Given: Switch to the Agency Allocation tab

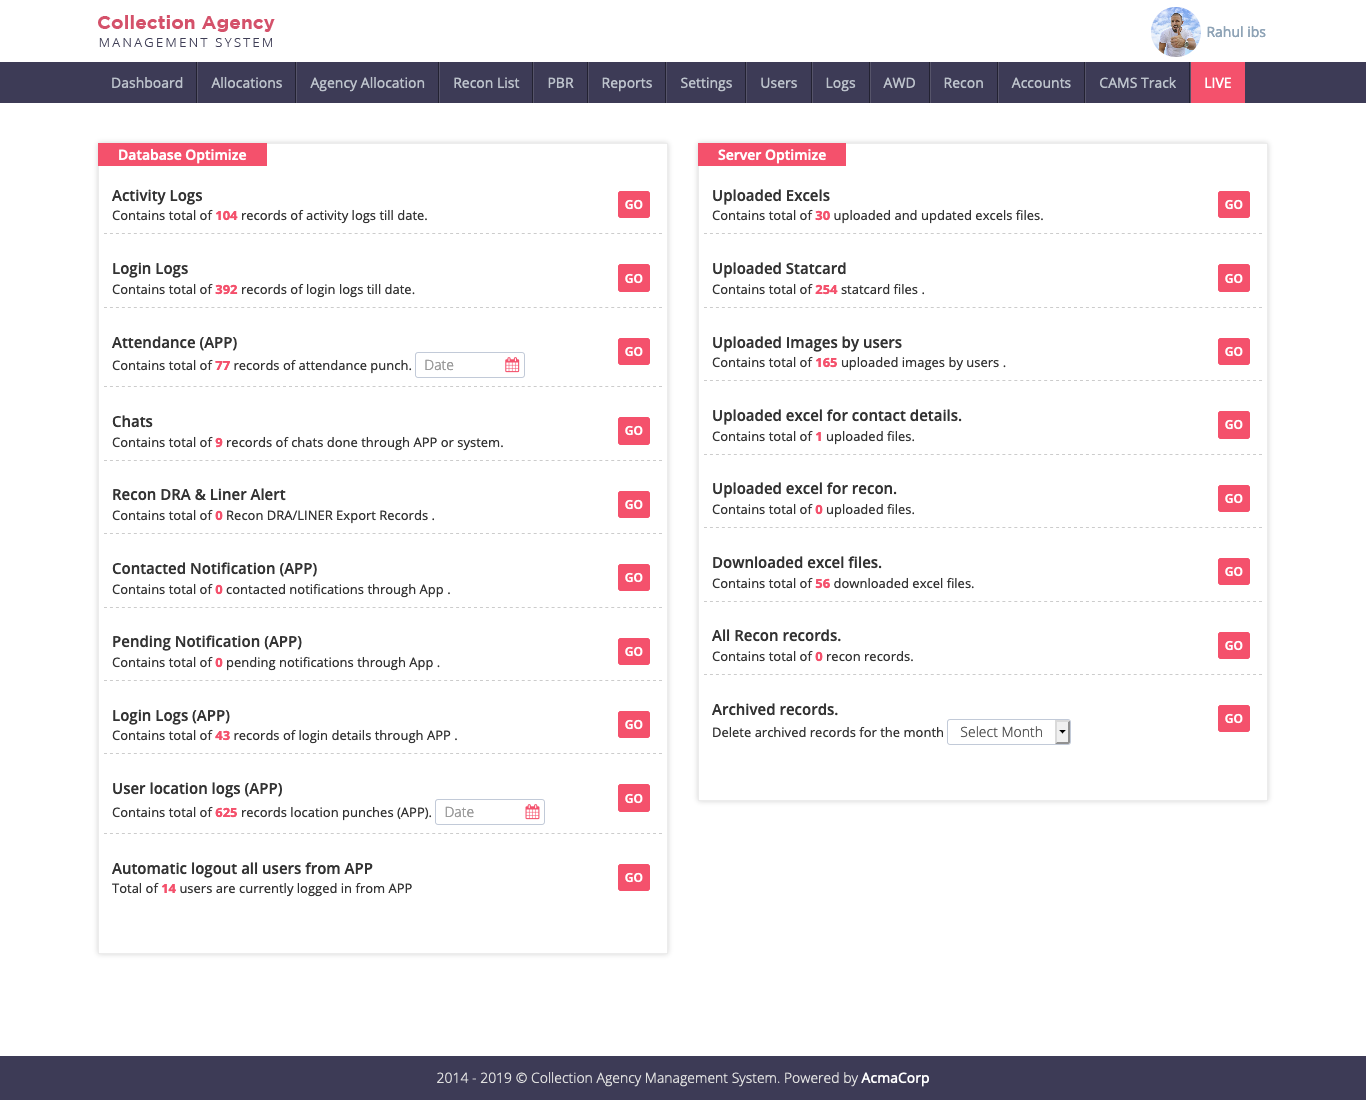Looking at the screenshot, I should click(x=367, y=83).
